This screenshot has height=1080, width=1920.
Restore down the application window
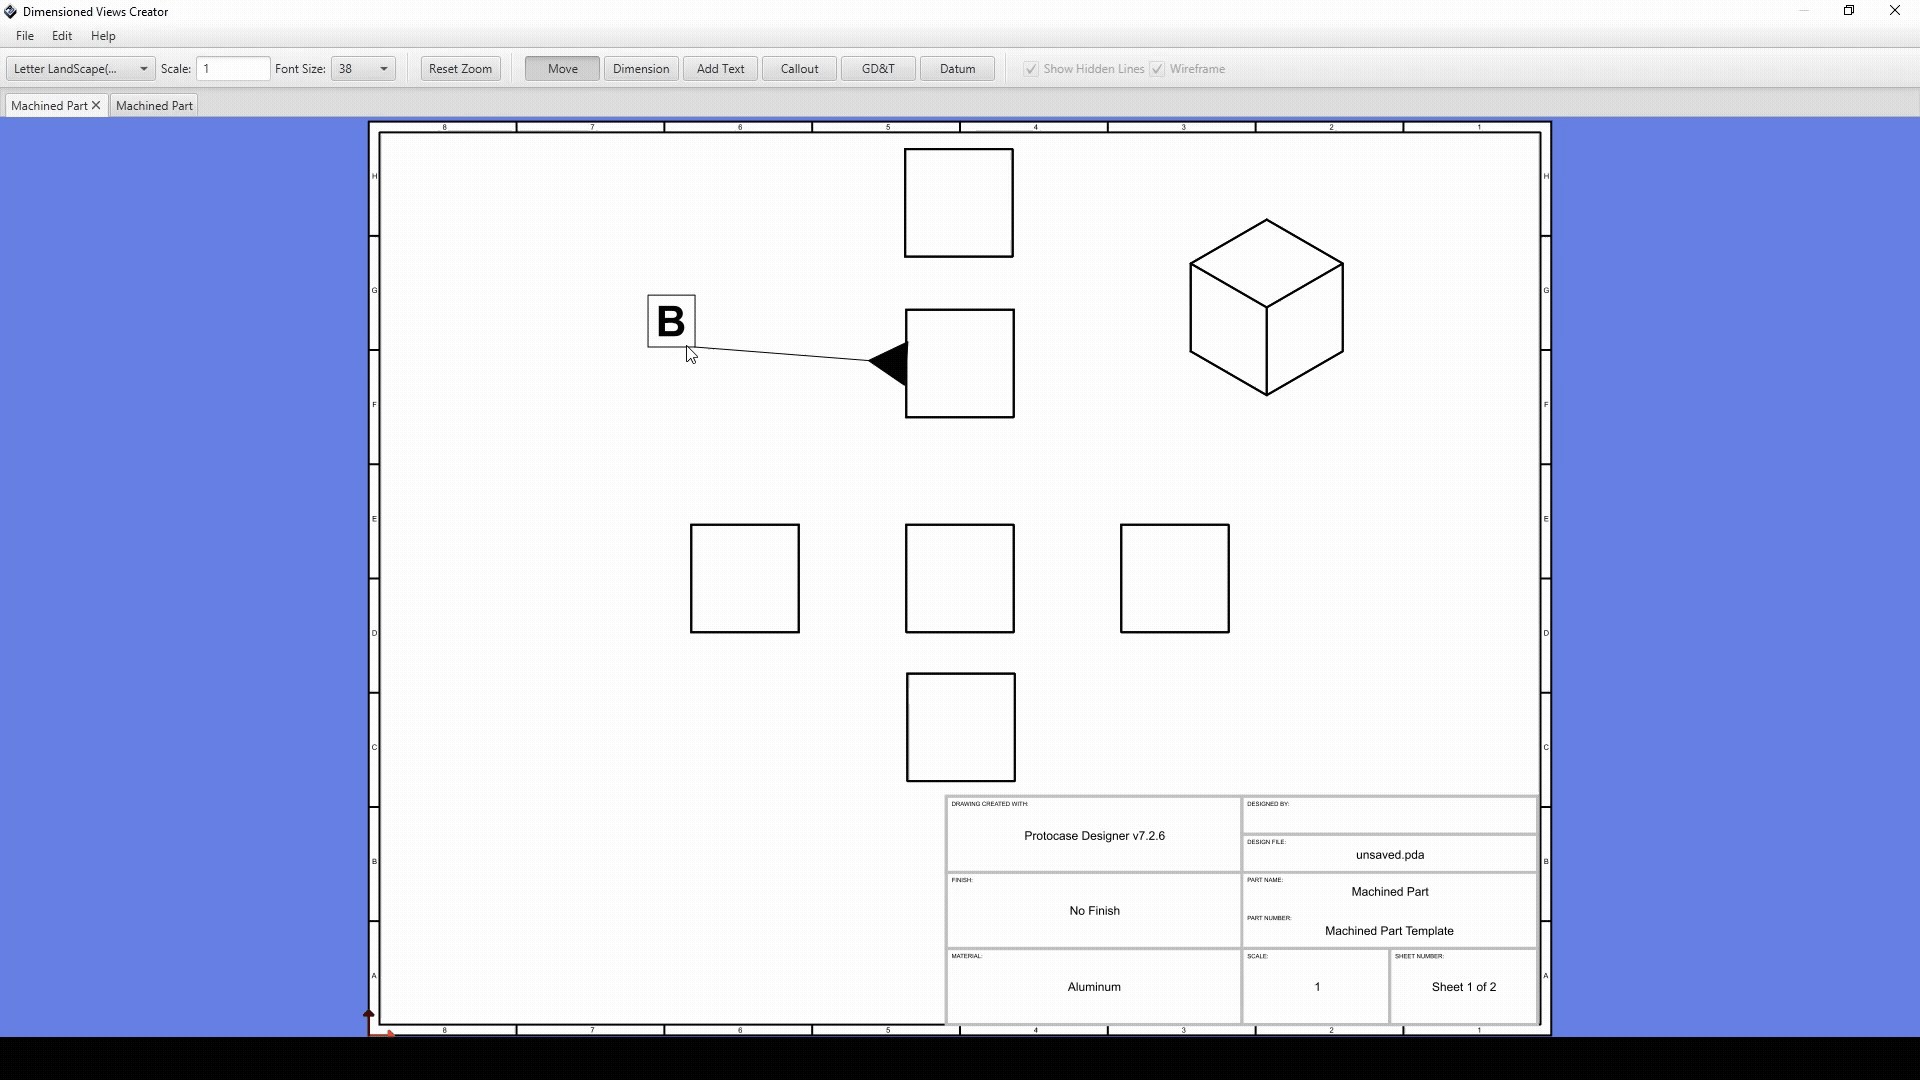1849,11
